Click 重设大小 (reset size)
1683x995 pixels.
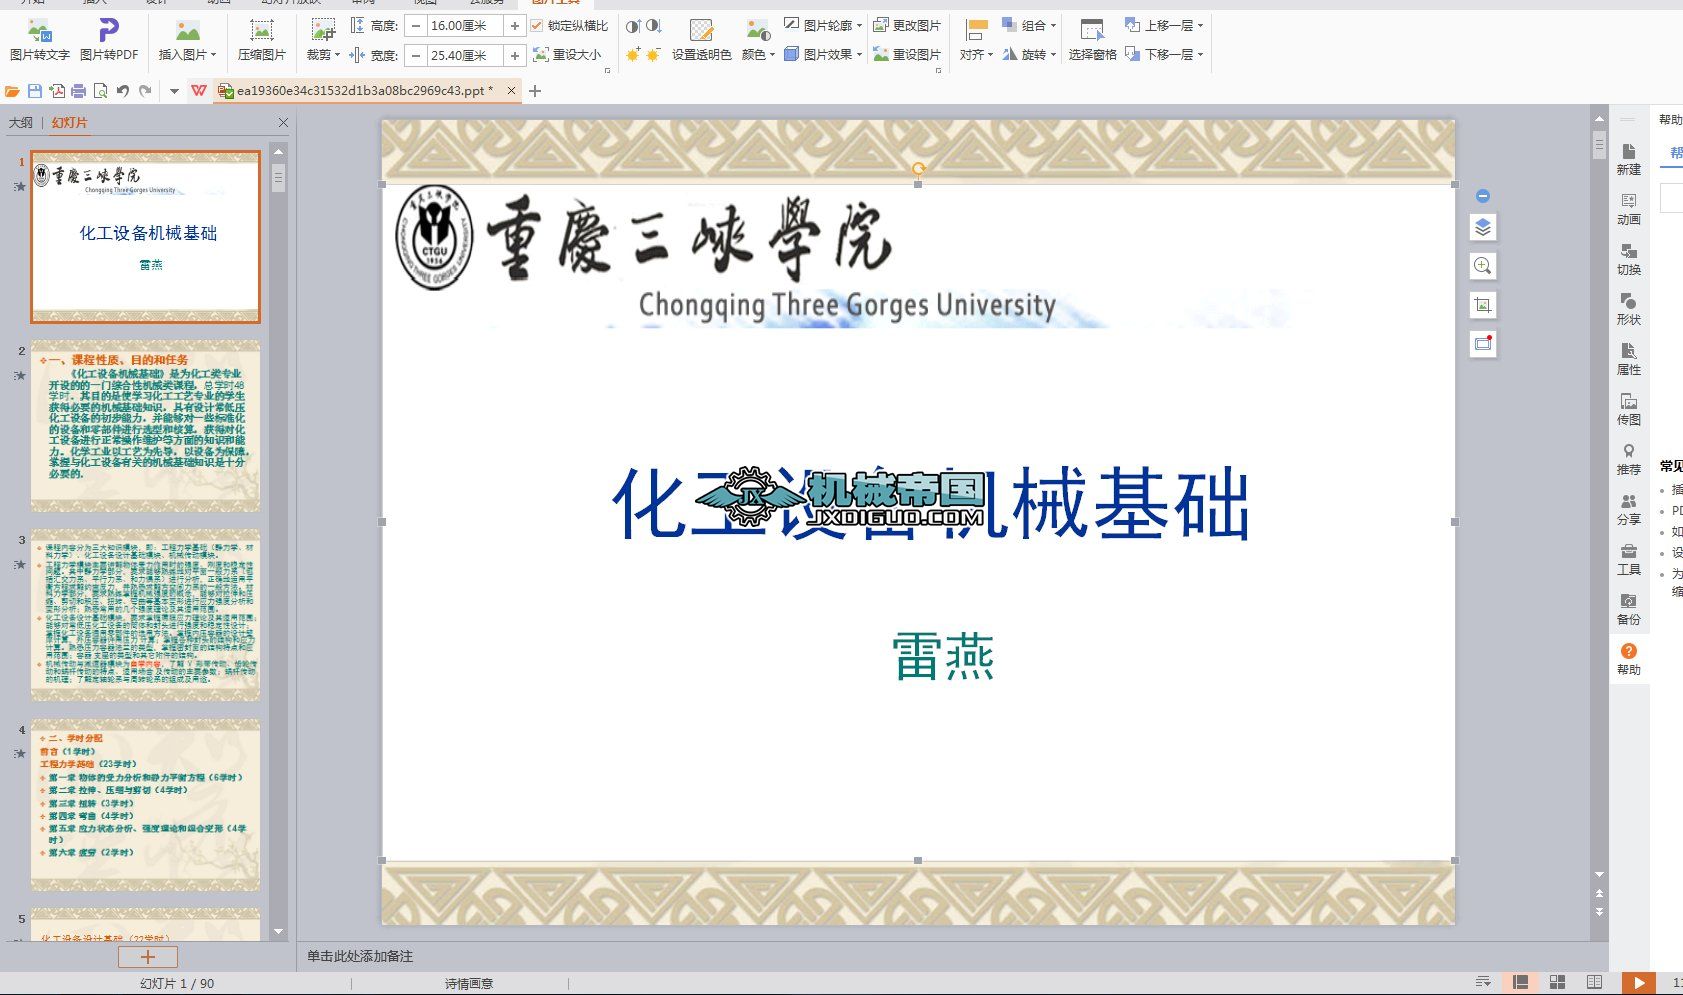coord(568,55)
